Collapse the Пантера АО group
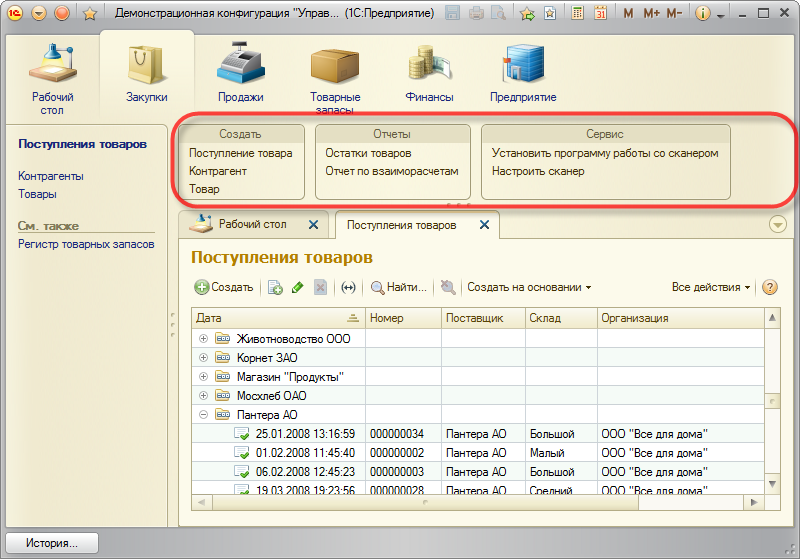This screenshot has height=559, width=800. click(204, 415)
